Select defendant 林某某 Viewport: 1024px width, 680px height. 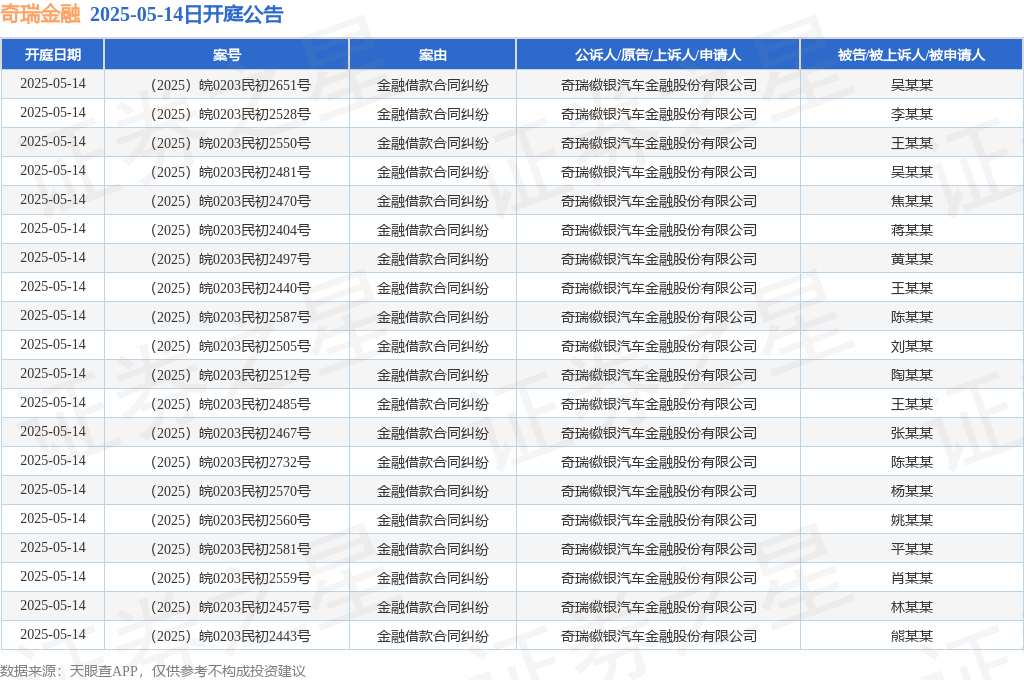912,607
